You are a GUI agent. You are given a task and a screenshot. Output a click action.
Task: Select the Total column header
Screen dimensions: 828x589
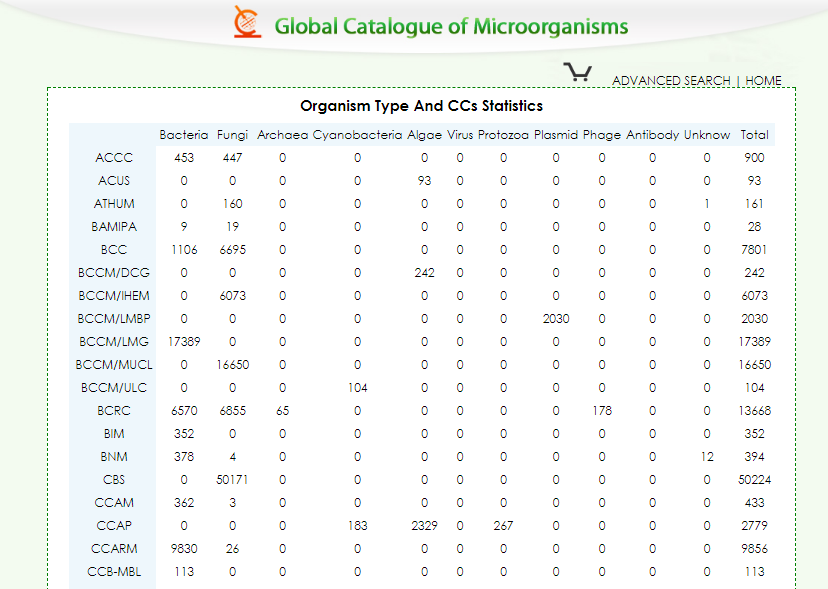[755, 135]
